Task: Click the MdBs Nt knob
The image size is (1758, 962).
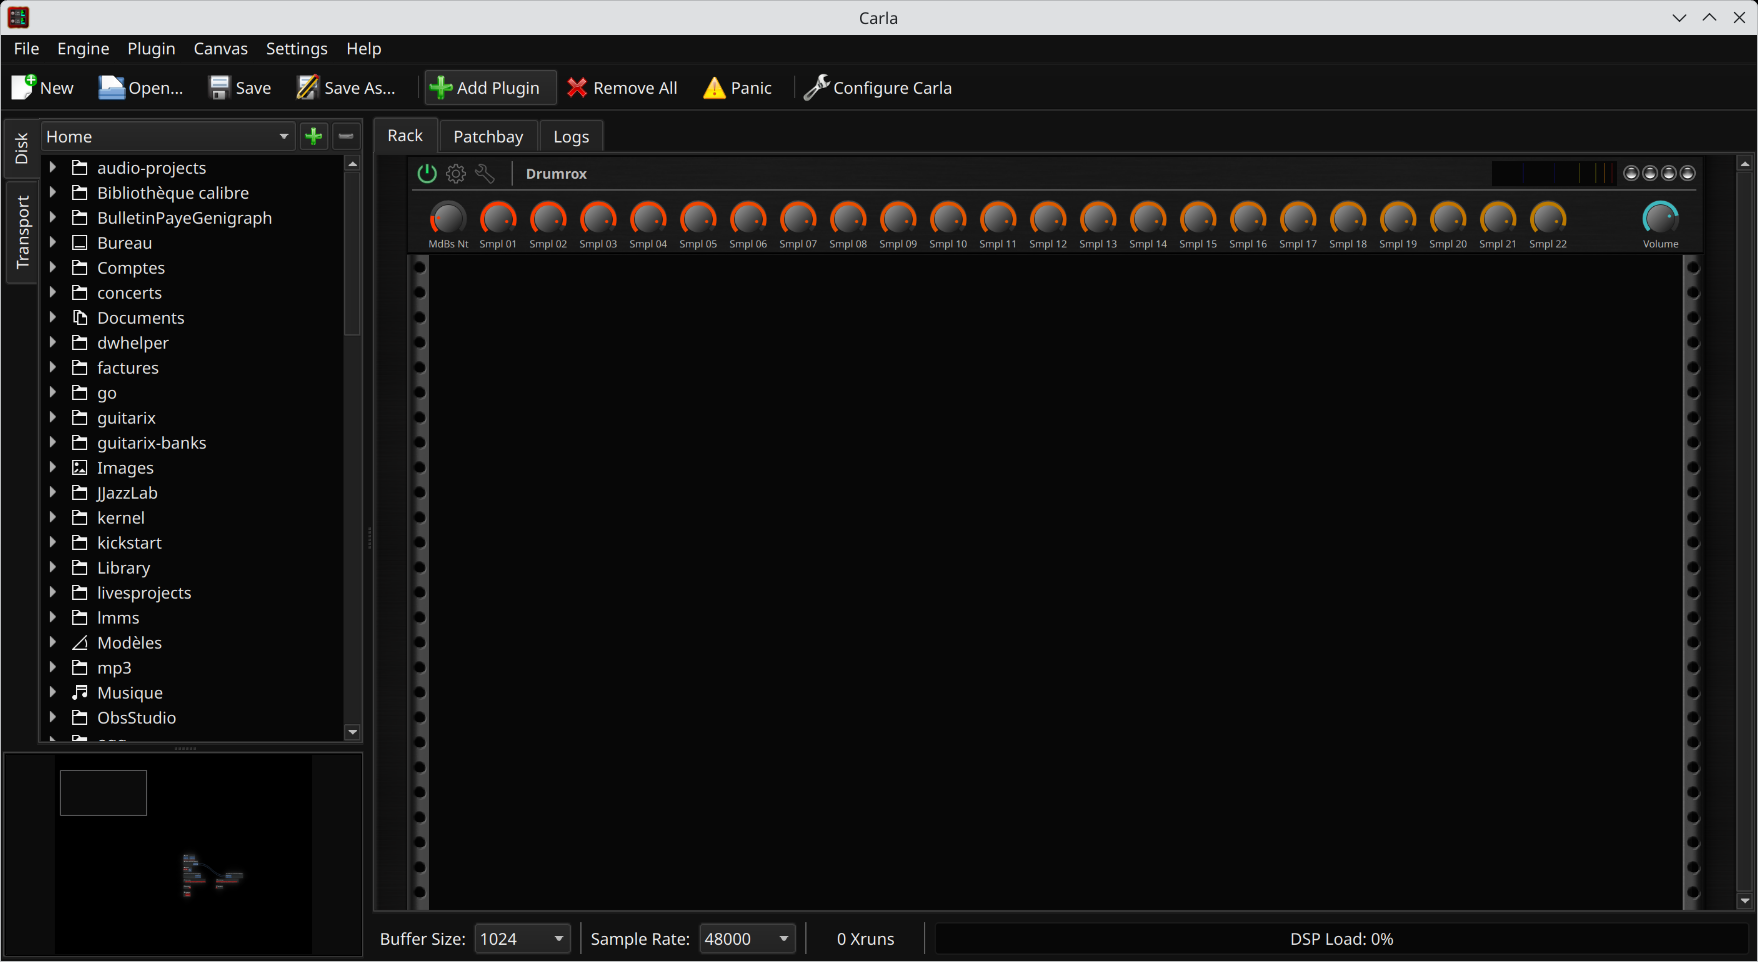Action: pyautogui.click(x=448, y=218)
